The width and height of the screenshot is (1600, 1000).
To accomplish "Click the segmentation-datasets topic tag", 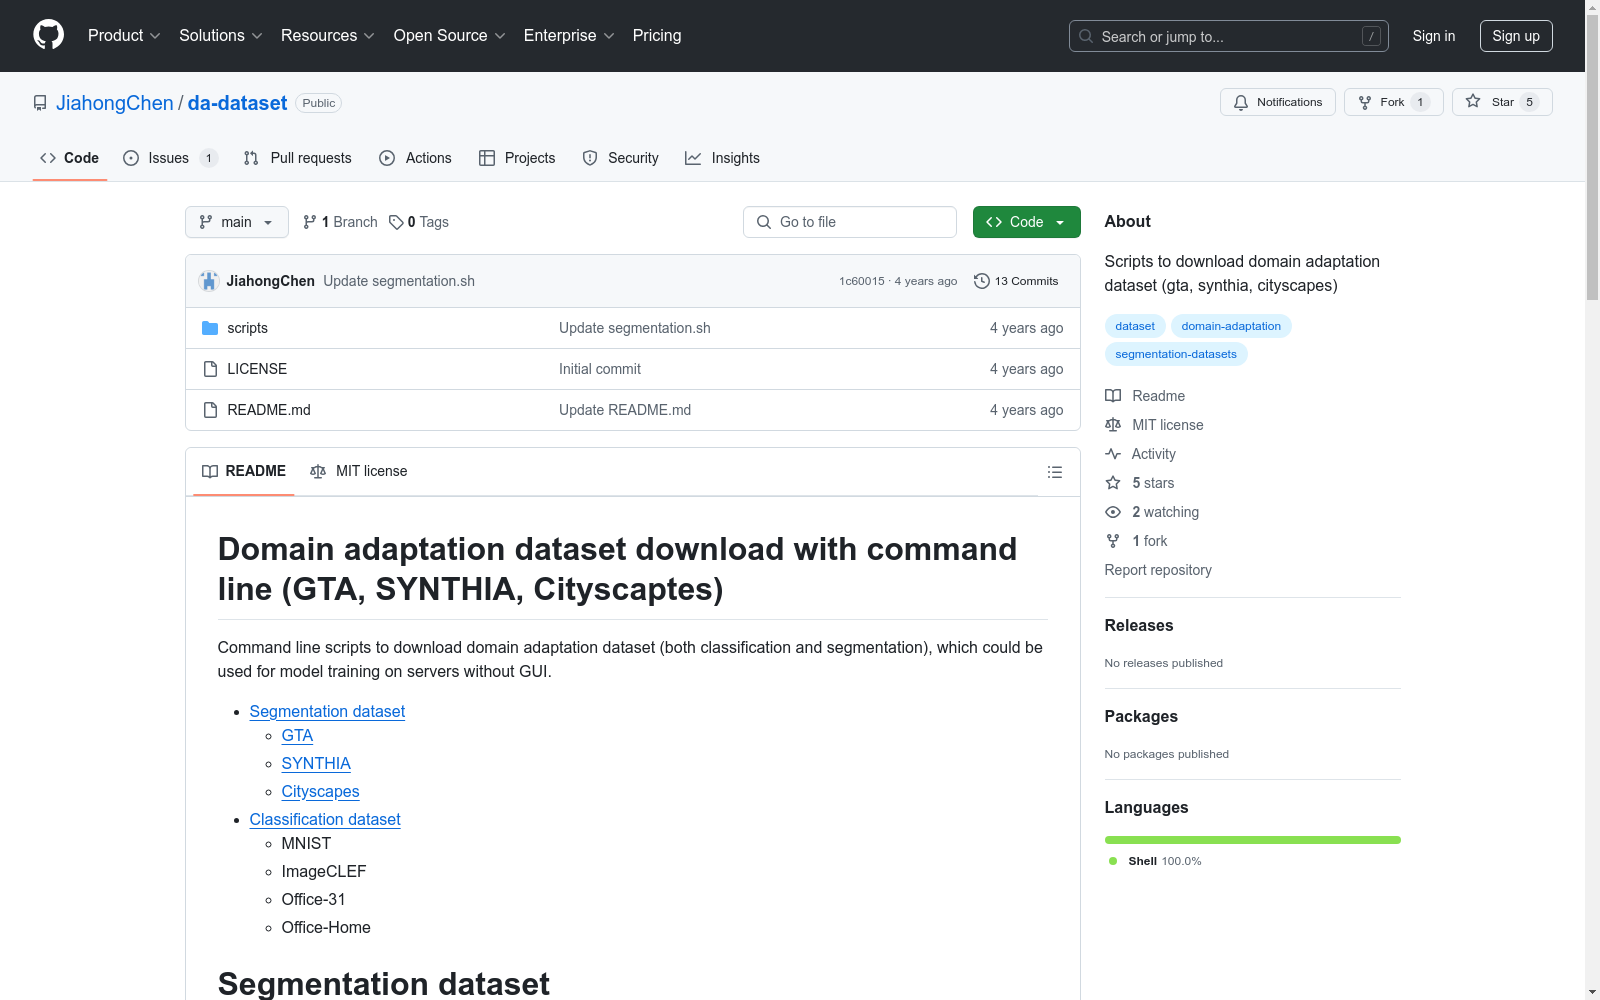I will coord(1176,354).
